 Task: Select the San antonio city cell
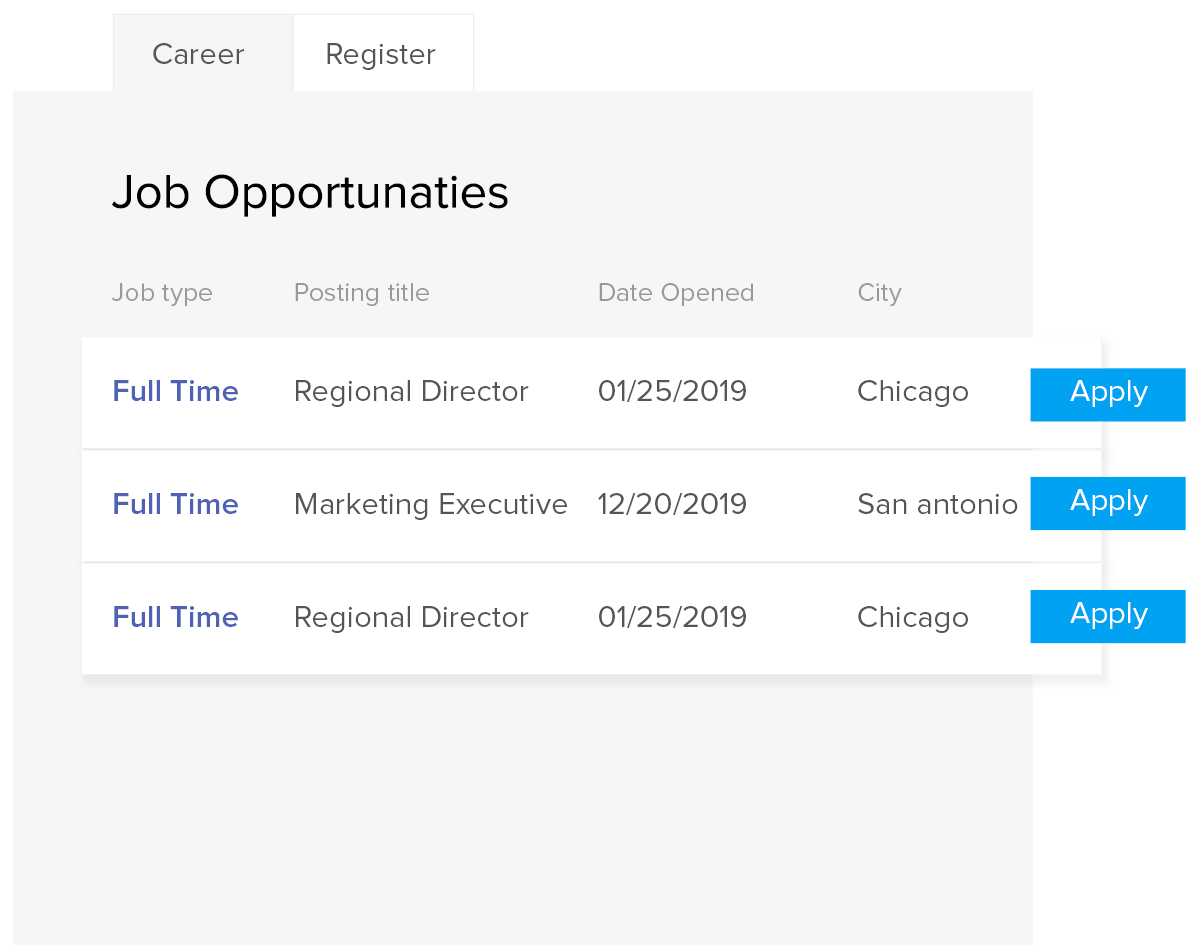click(937, 504)
